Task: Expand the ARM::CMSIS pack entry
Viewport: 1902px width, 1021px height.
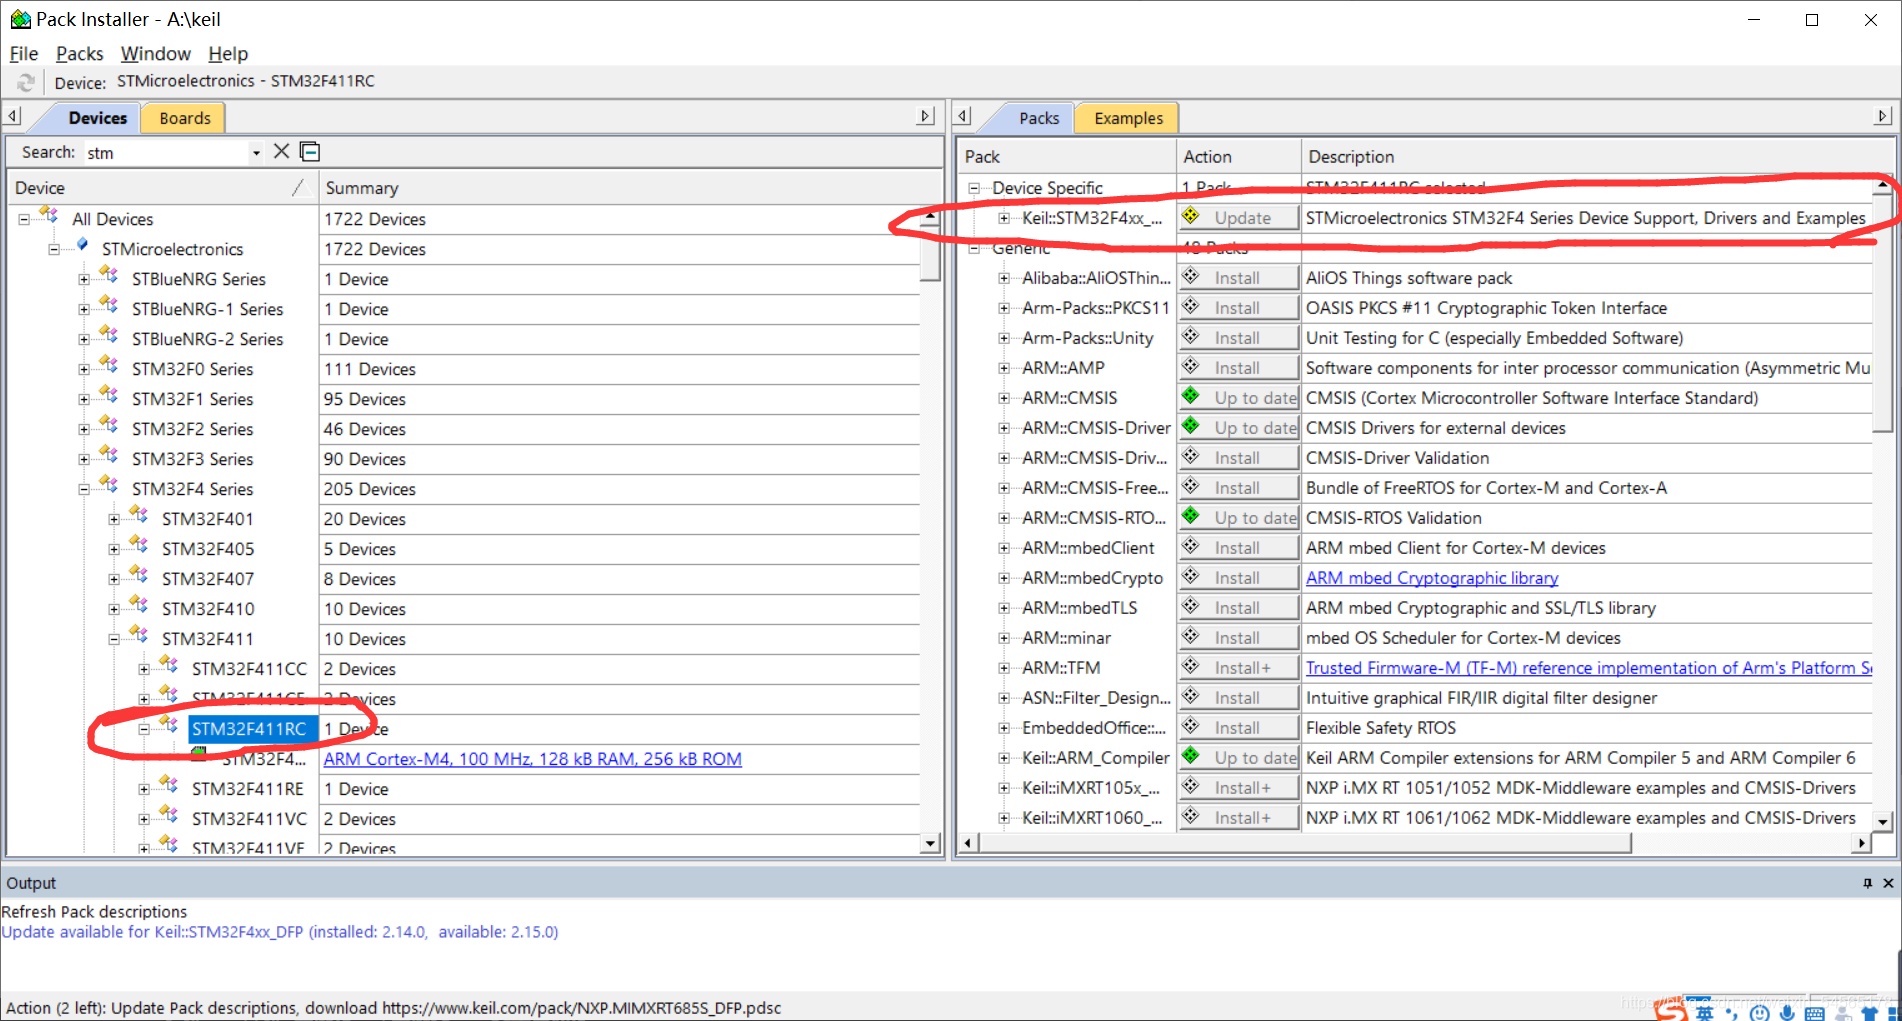Action: pos(1004,398)
